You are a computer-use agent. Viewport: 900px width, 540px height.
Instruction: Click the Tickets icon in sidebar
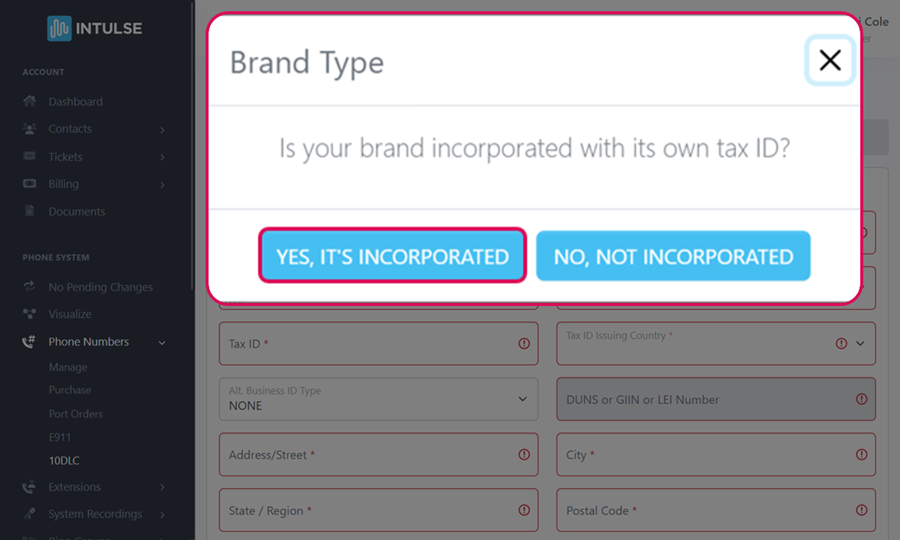coord(29,157)
